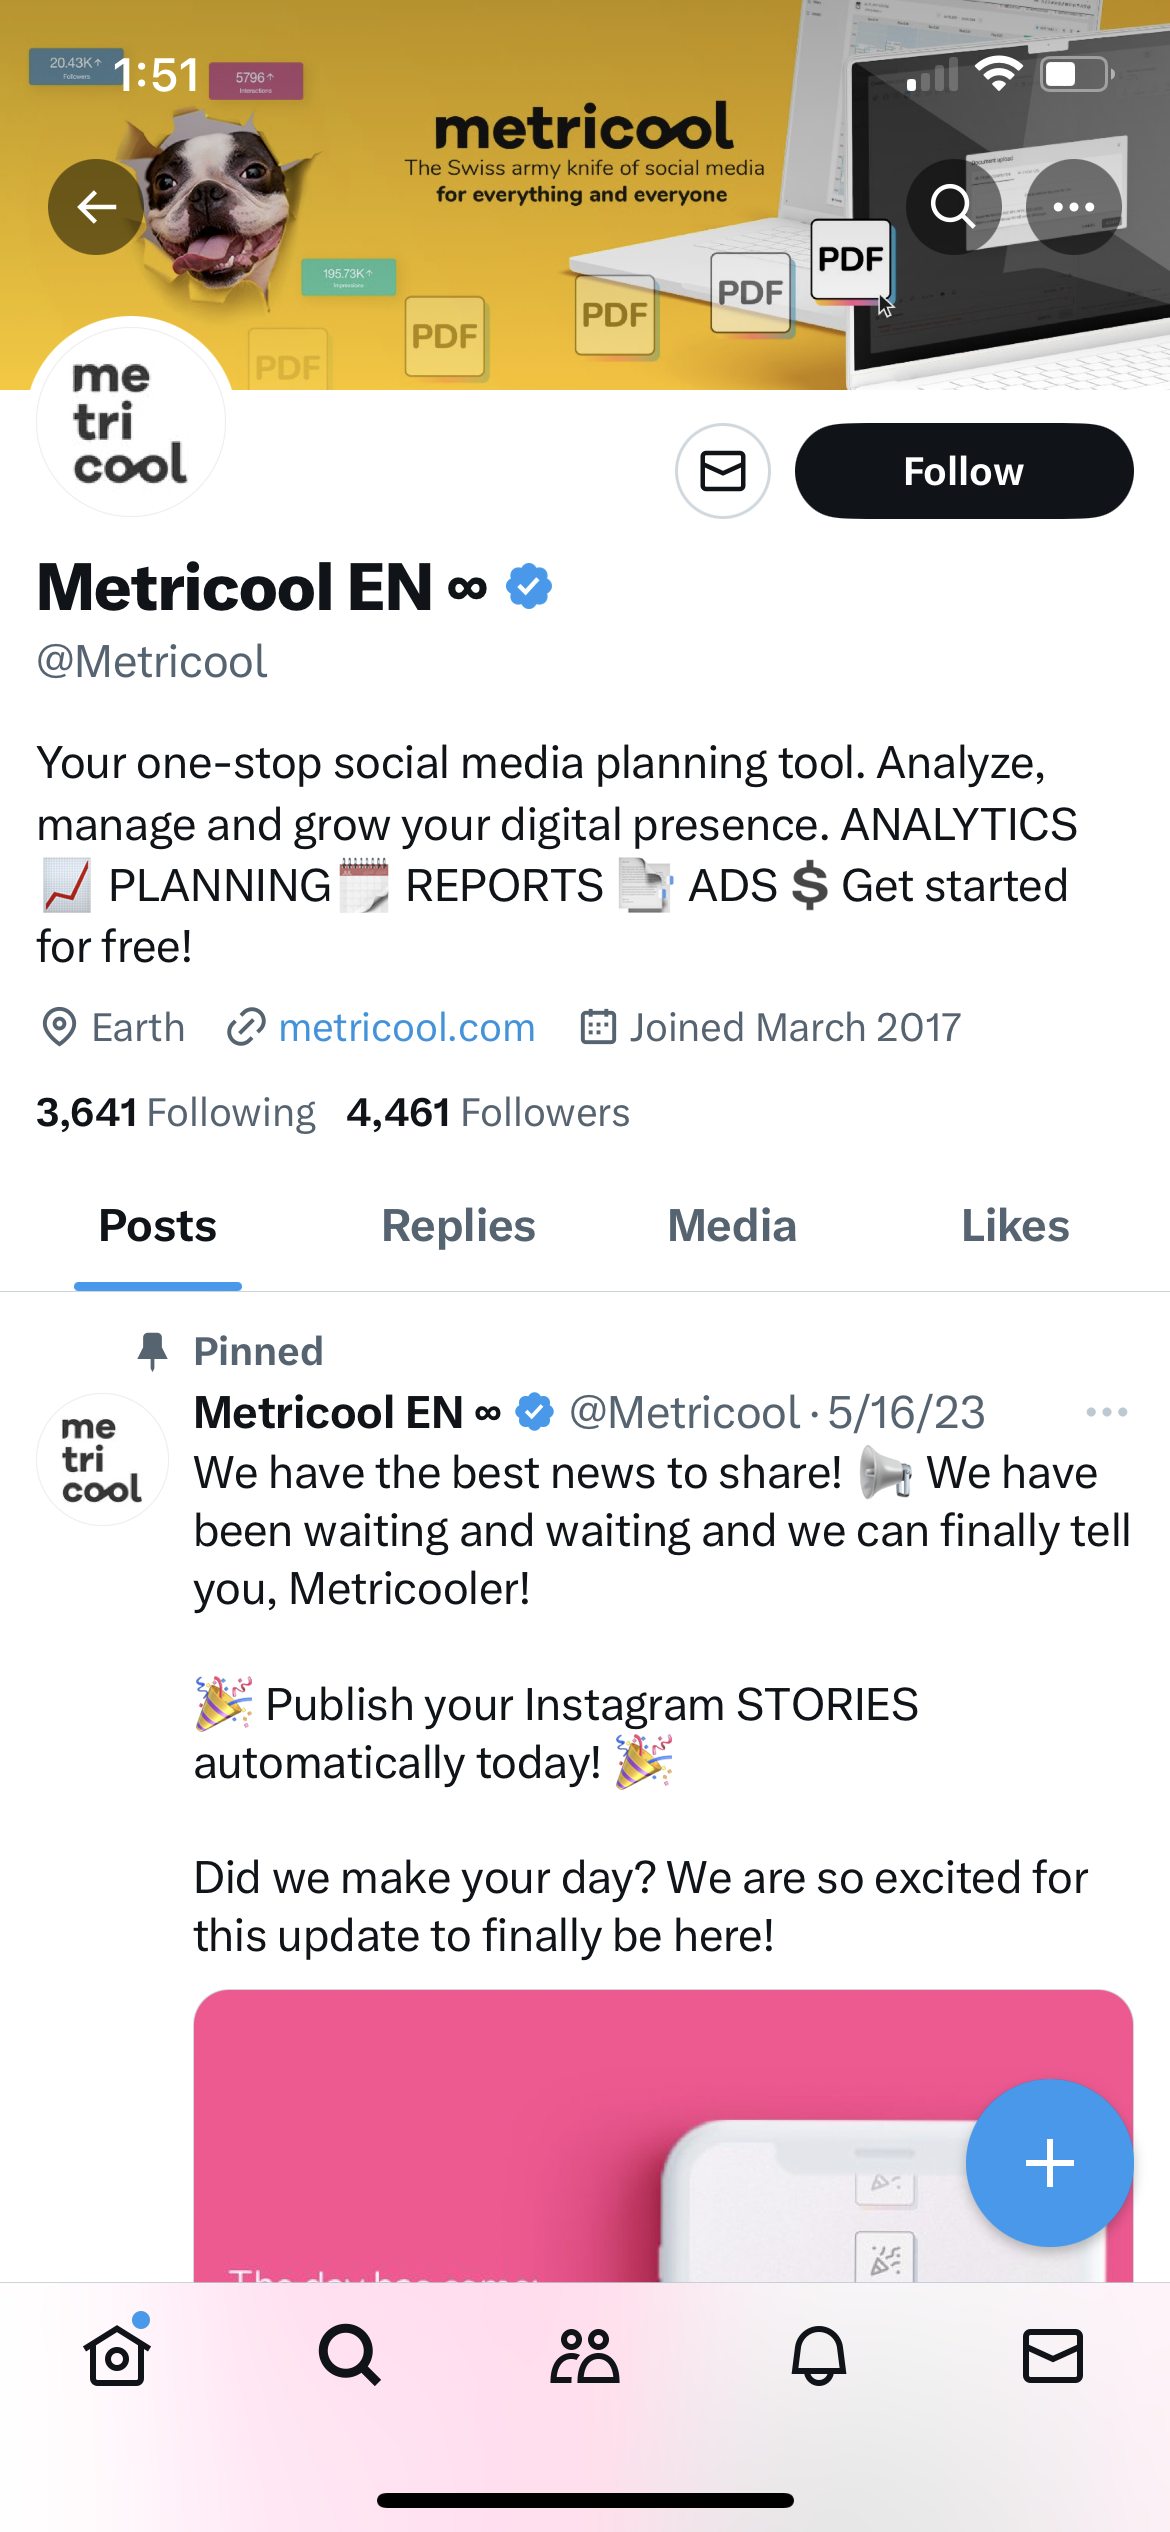
Task: Open the pinned post's pink image
Action: click(x=560, y=2130)
